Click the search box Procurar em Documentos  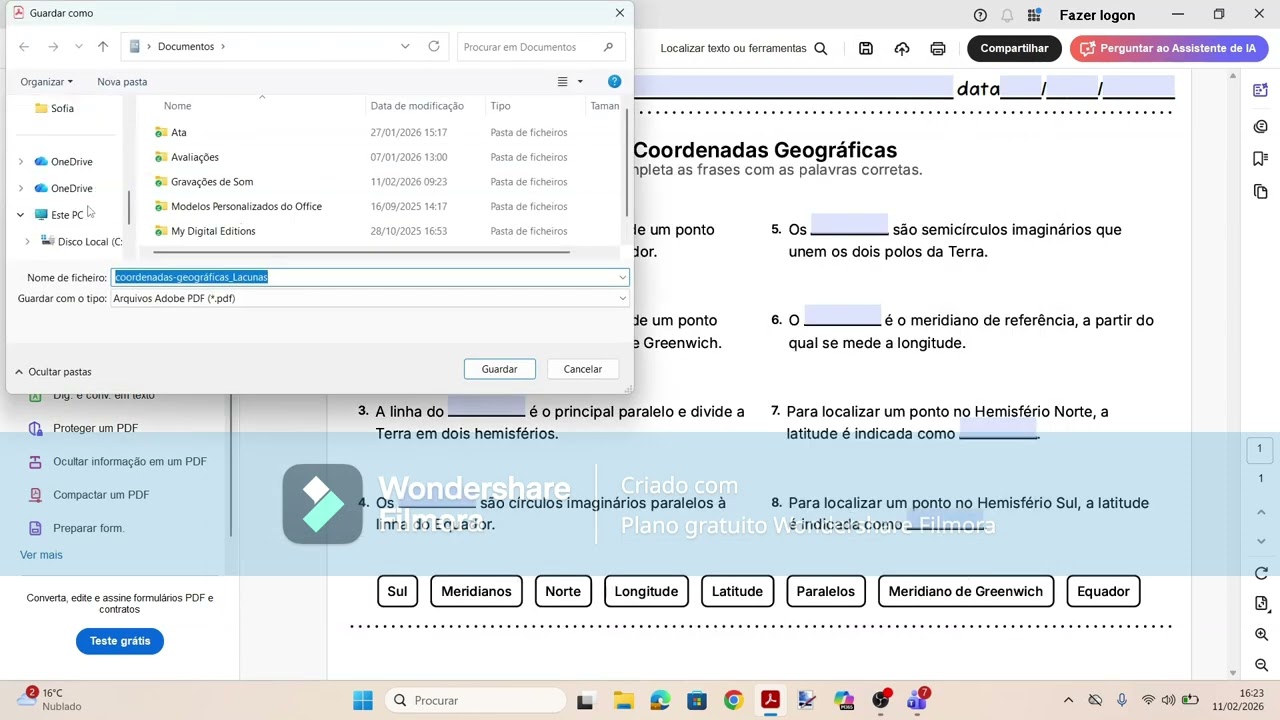540,47
